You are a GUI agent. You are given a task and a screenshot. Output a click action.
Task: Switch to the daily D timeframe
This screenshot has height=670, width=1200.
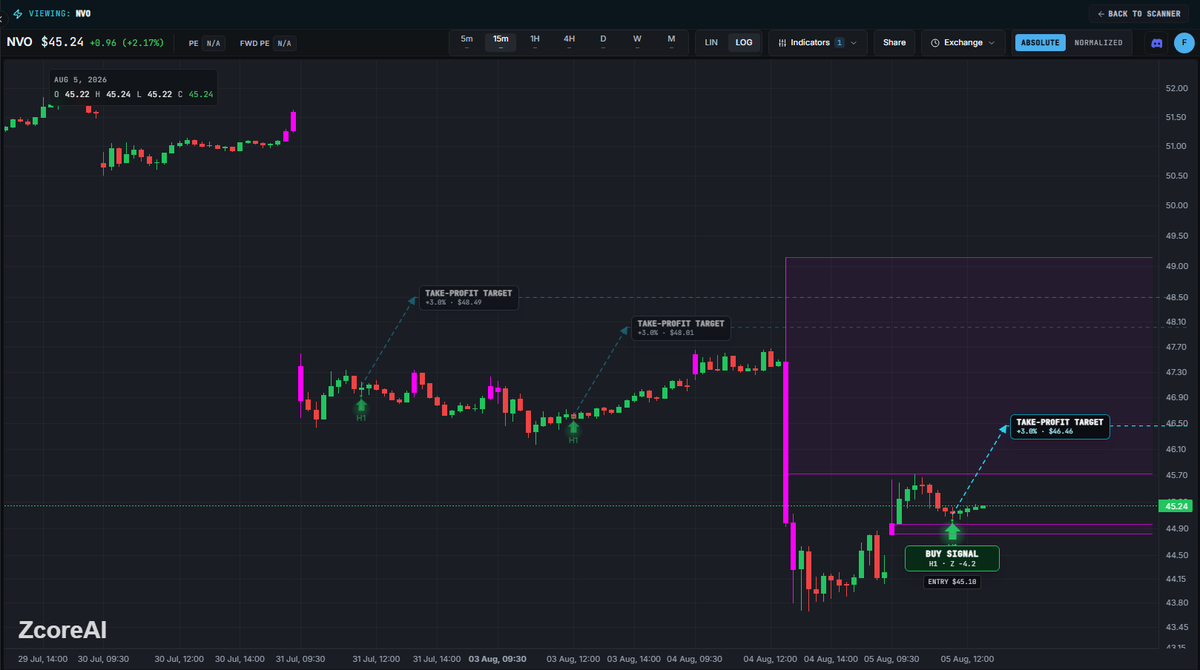pos(603,41)
